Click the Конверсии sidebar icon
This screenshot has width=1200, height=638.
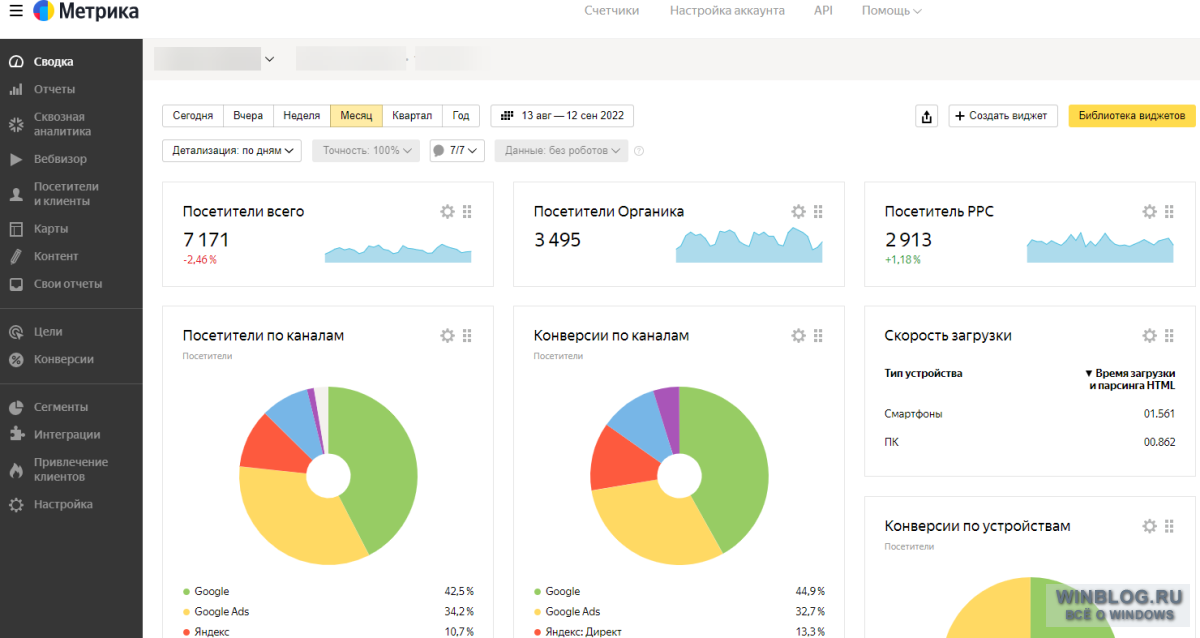pyautogui.click(x=16, y=359)
